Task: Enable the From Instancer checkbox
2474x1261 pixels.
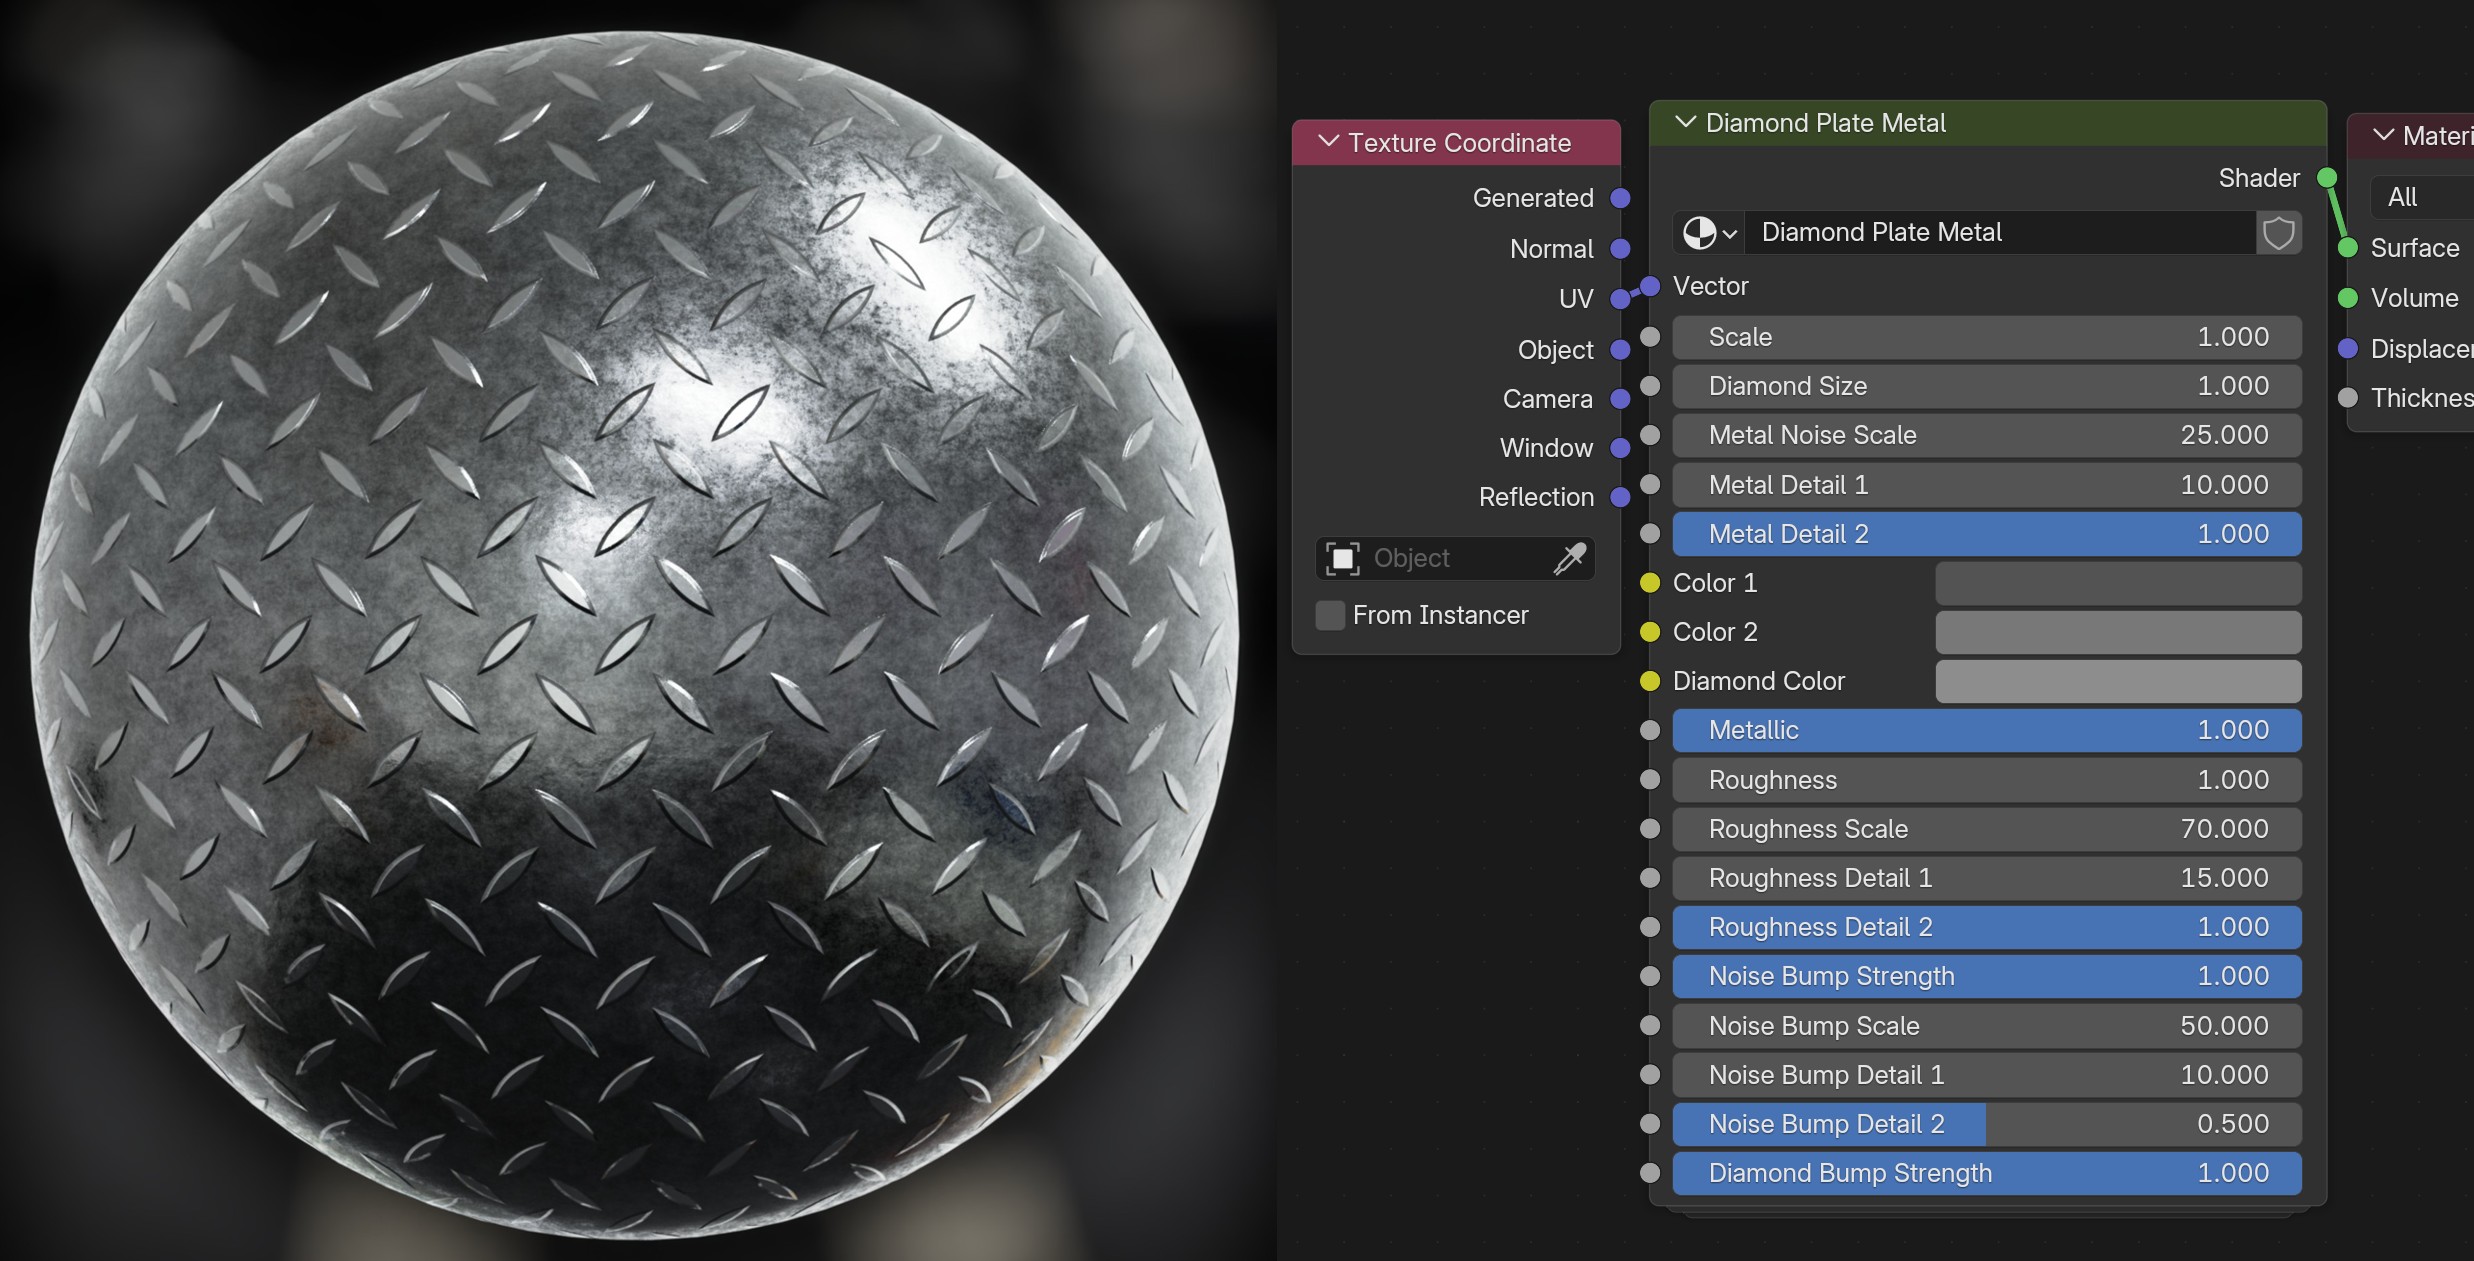Action: click(x=1330, y=615)
